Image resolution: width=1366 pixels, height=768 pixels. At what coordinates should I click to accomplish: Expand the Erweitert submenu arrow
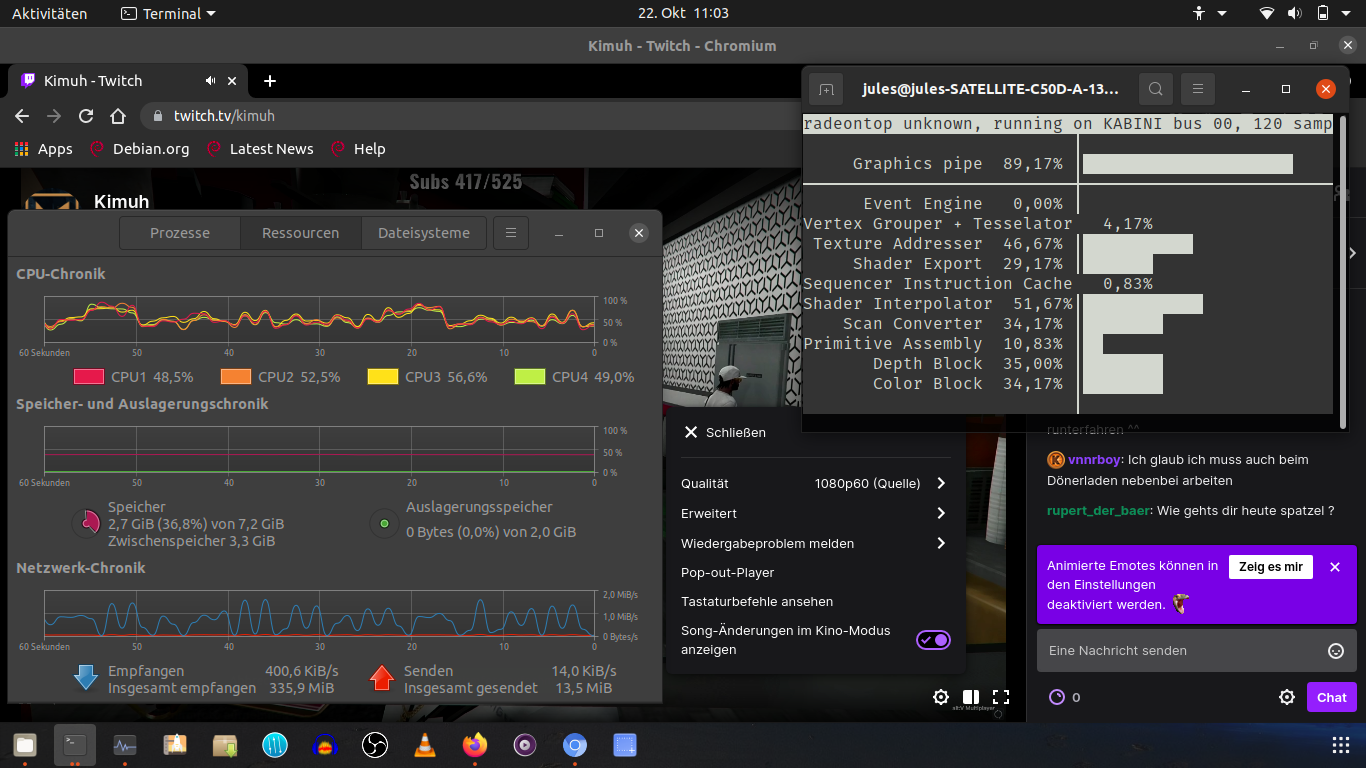941,513
